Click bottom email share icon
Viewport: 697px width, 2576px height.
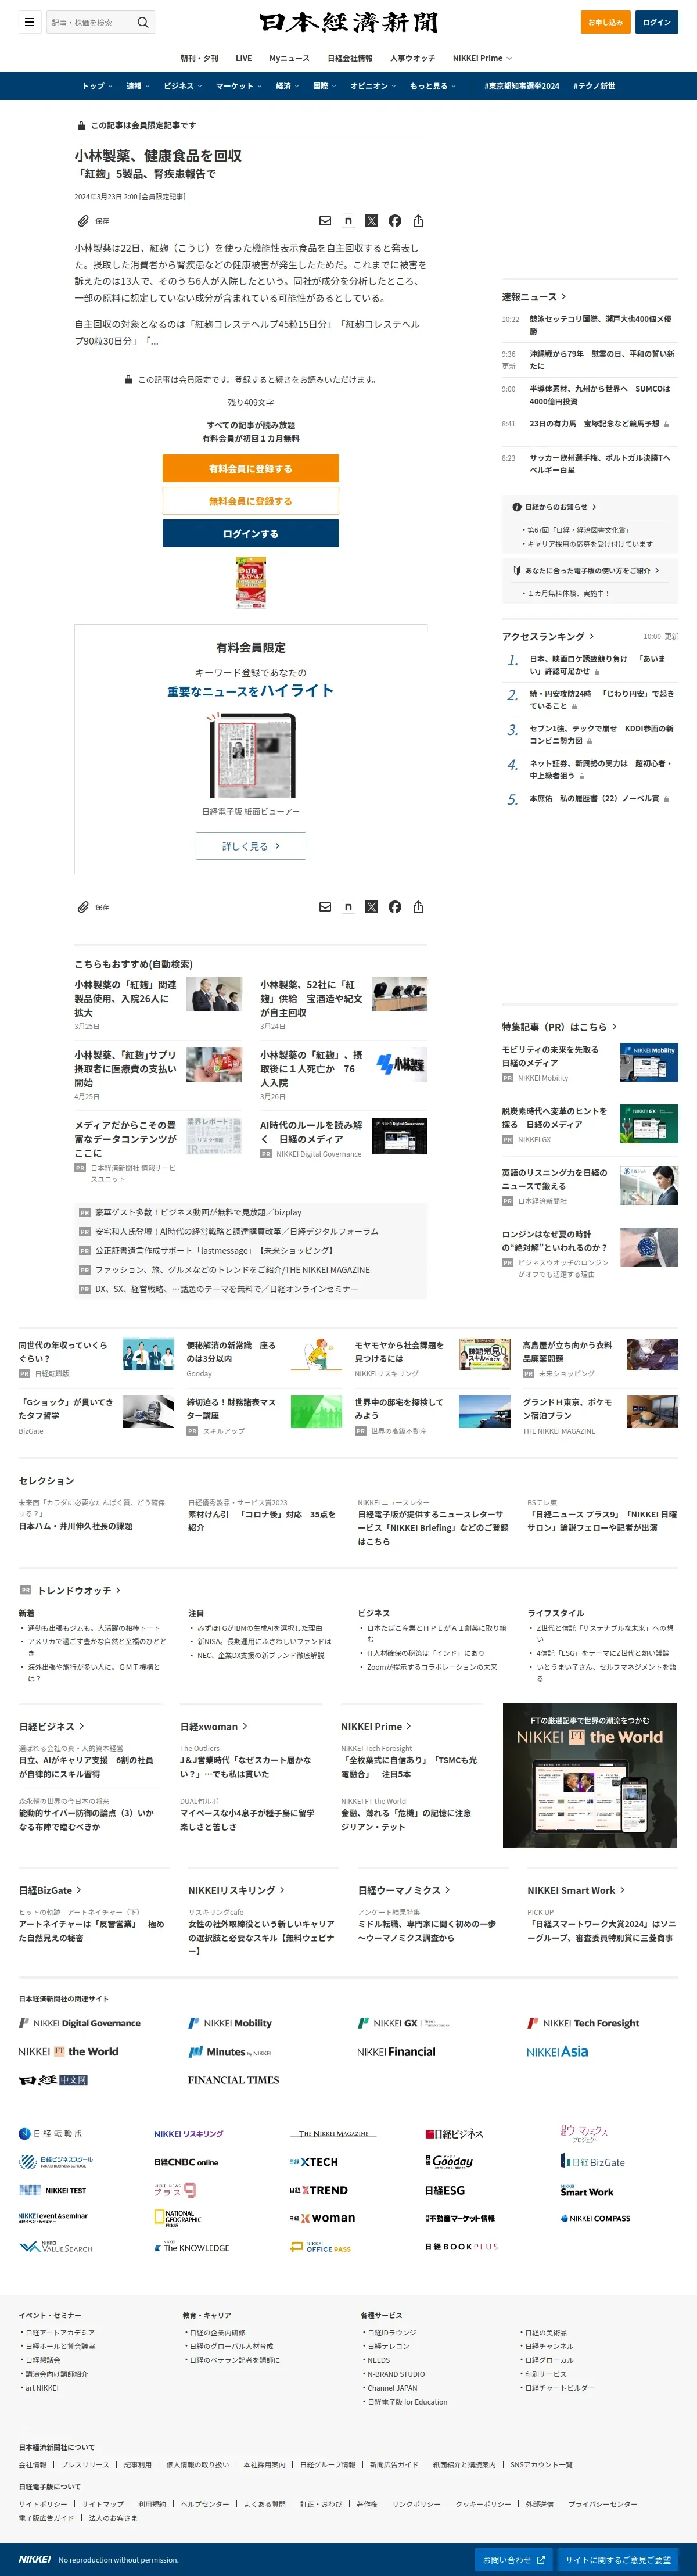(325, 907)
